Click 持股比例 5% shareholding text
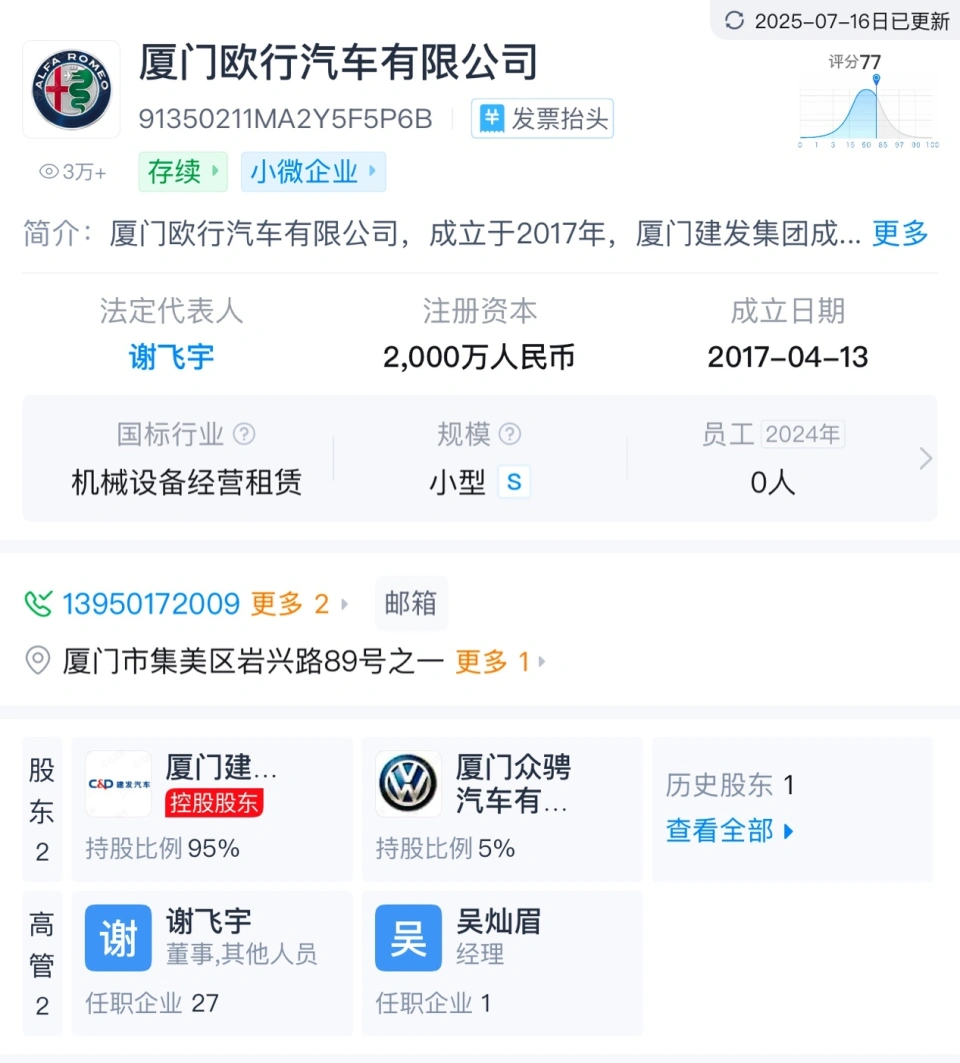The height and width of the screenshot is (1063, 960). click(x=445, y=848)
